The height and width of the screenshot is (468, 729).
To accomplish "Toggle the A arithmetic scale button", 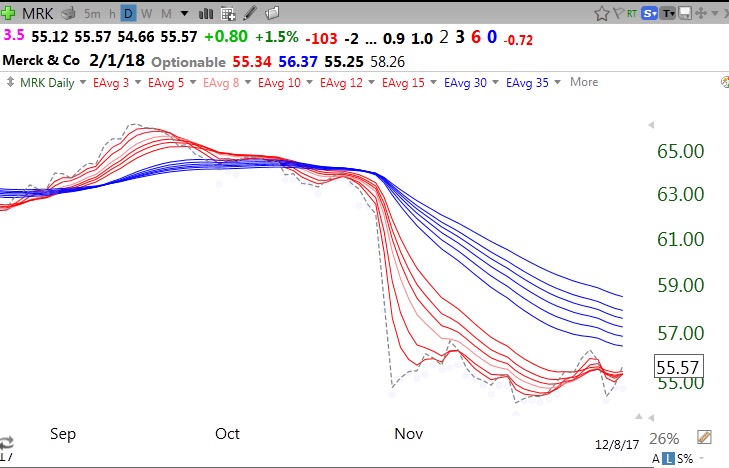I will (655, 458).
